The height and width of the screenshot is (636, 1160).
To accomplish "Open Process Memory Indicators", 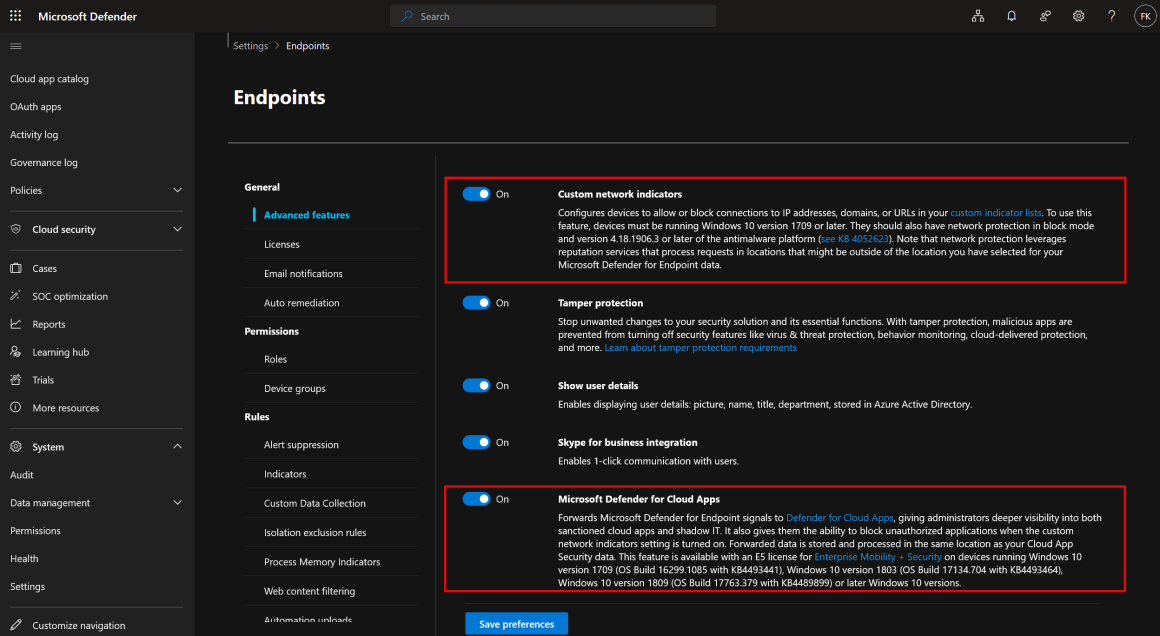I will pos(322,562).
